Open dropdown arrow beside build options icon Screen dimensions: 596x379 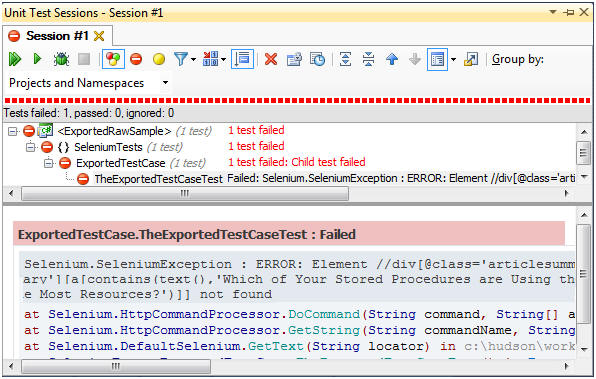tap(224, 59)
